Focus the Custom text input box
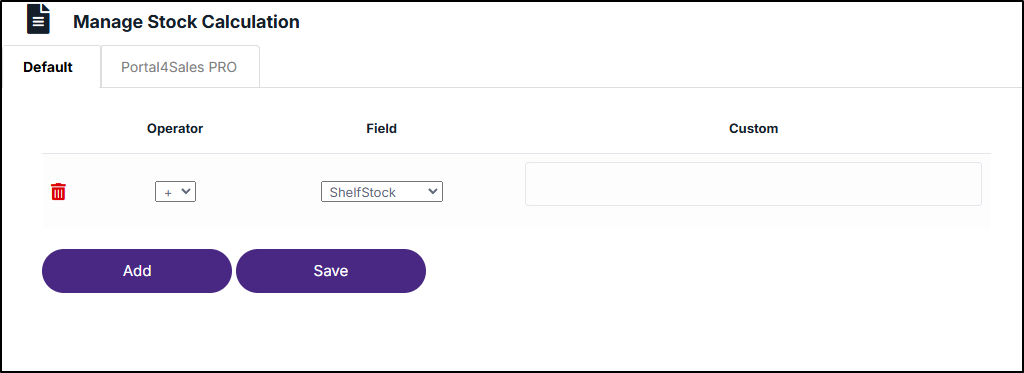 [x=753, y=184]
